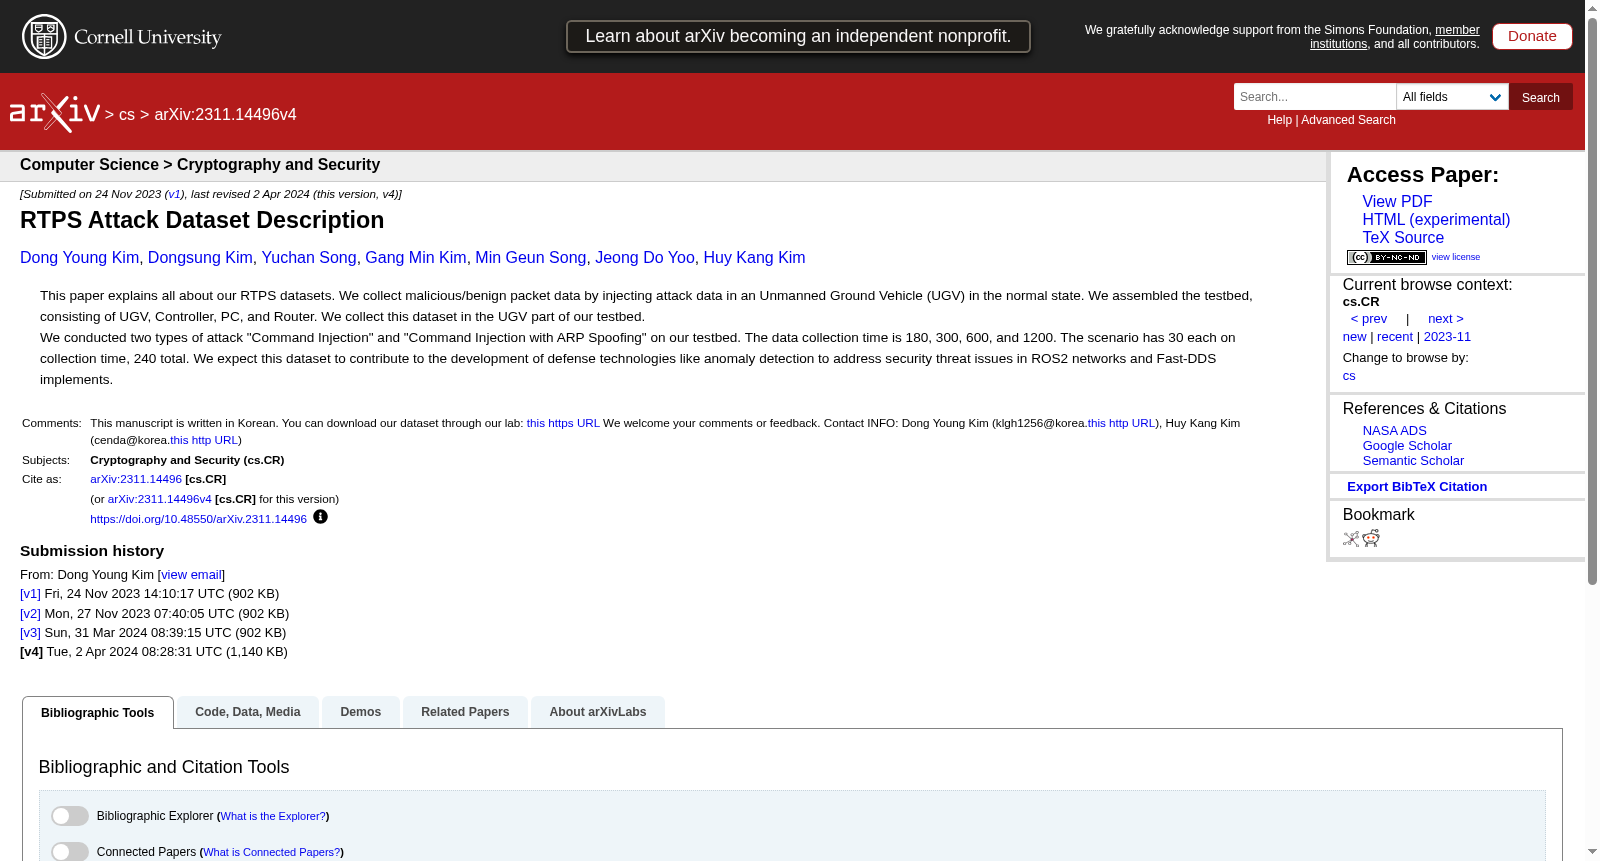The height and width of the screenshot is (861, 1600).
Task: Open author Yuchan Song's link
Action: 309,258
